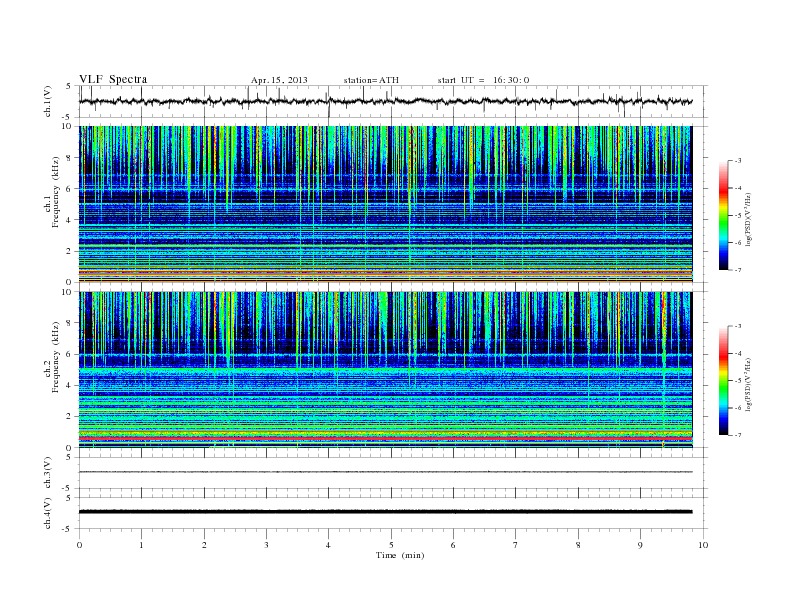Image resolution: width=792 pixels, height=612 pixels.
Task: Click the thick ch.4 waveform trace
Action: tap(385, 512)
